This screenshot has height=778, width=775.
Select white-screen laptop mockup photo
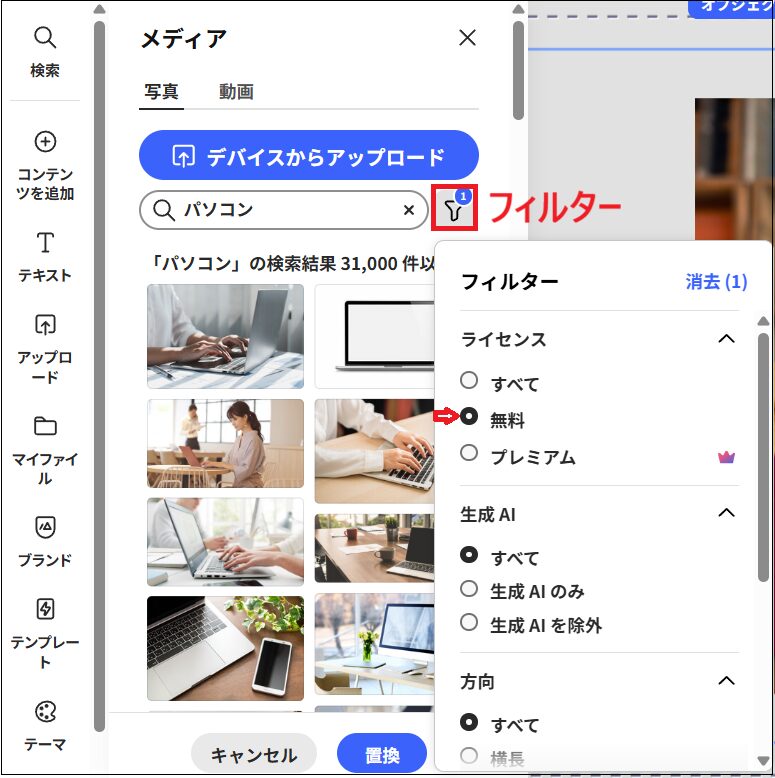(x=375, y=336)
